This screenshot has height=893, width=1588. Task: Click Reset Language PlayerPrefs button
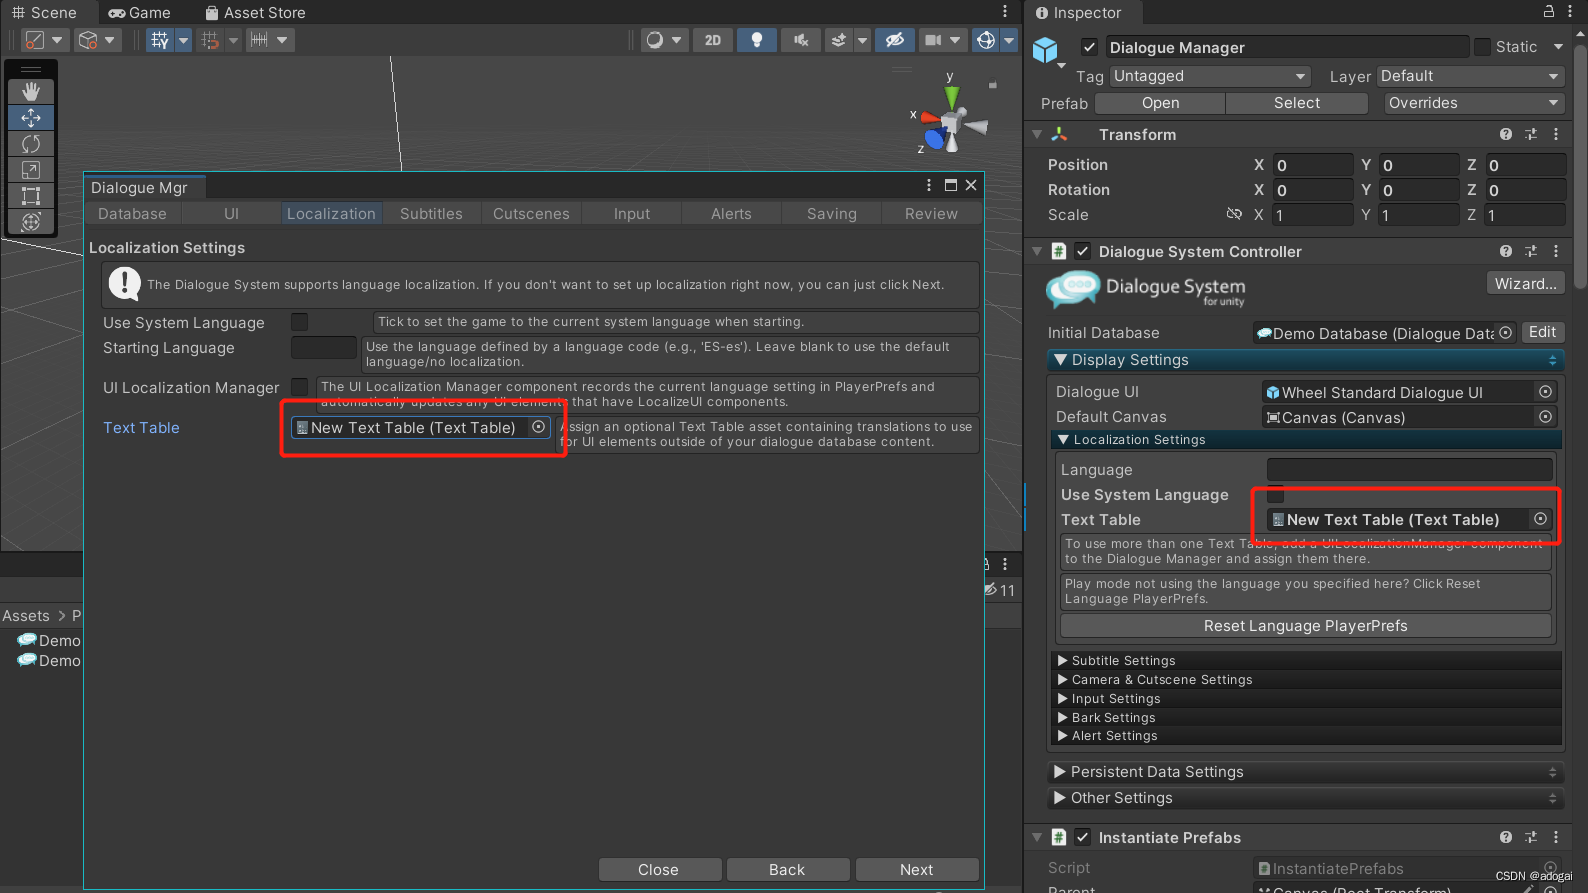pyautogui.click(x=1305, y=626)
